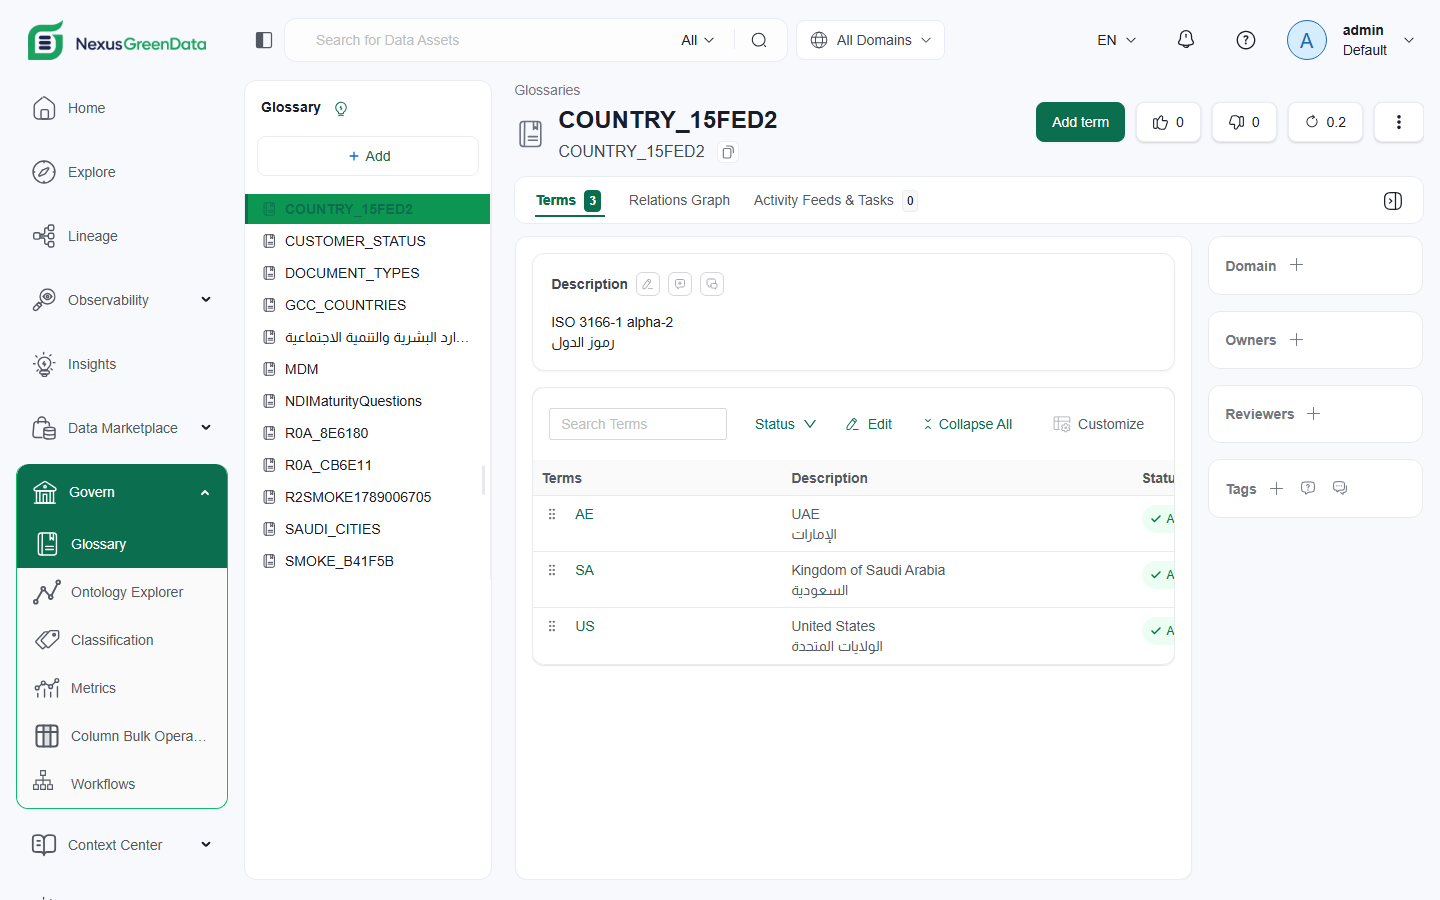Open the SA term link
The image size is (1440, 900).
click(584, 570)
